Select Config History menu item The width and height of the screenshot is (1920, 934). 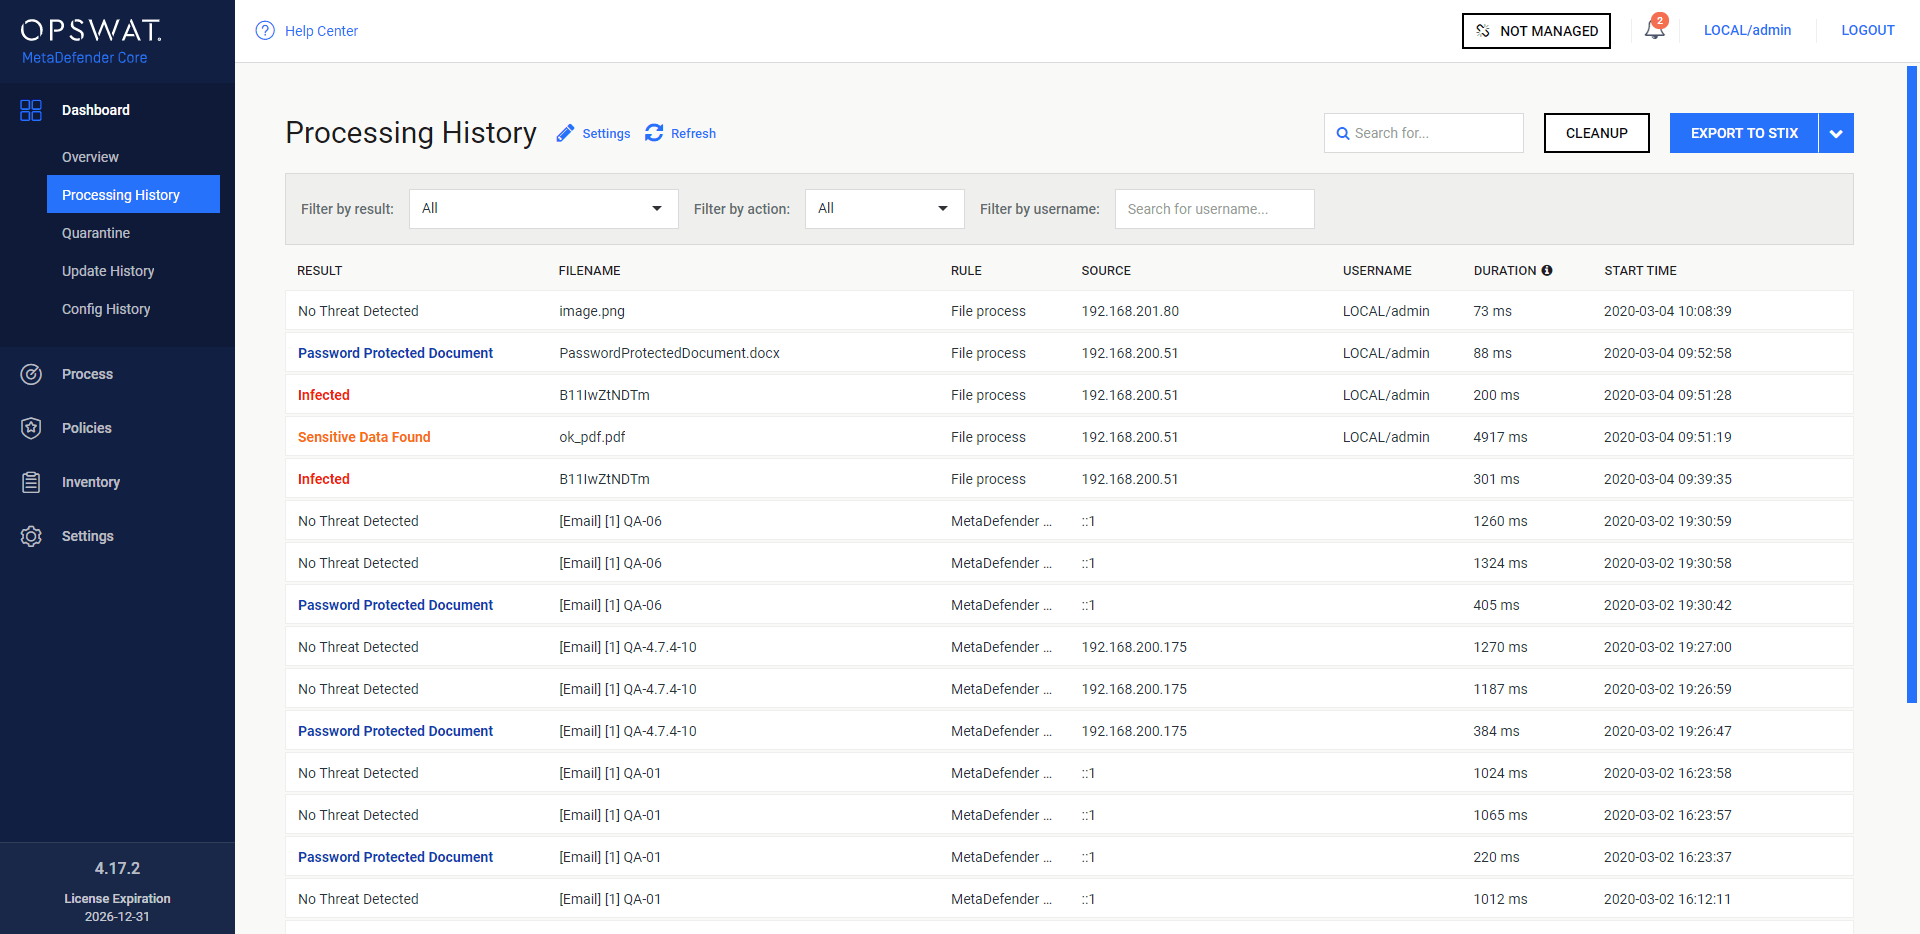[106, 309]
